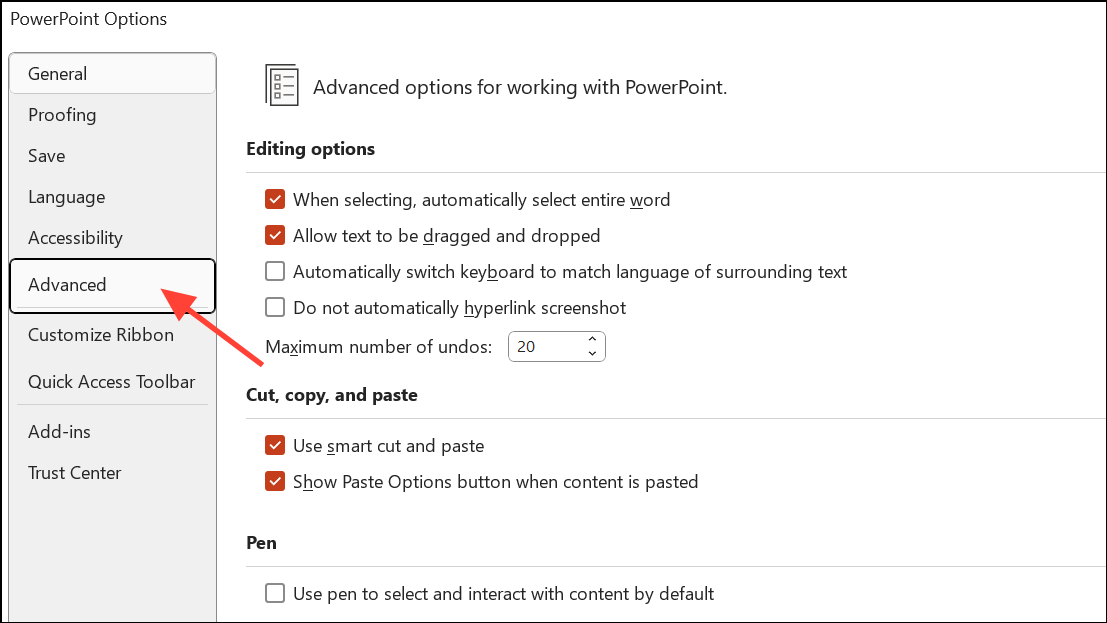The width and height of the screenshot is (1107, 623).
Task: Click the maximum undos number field
Action: pos(543,347)
